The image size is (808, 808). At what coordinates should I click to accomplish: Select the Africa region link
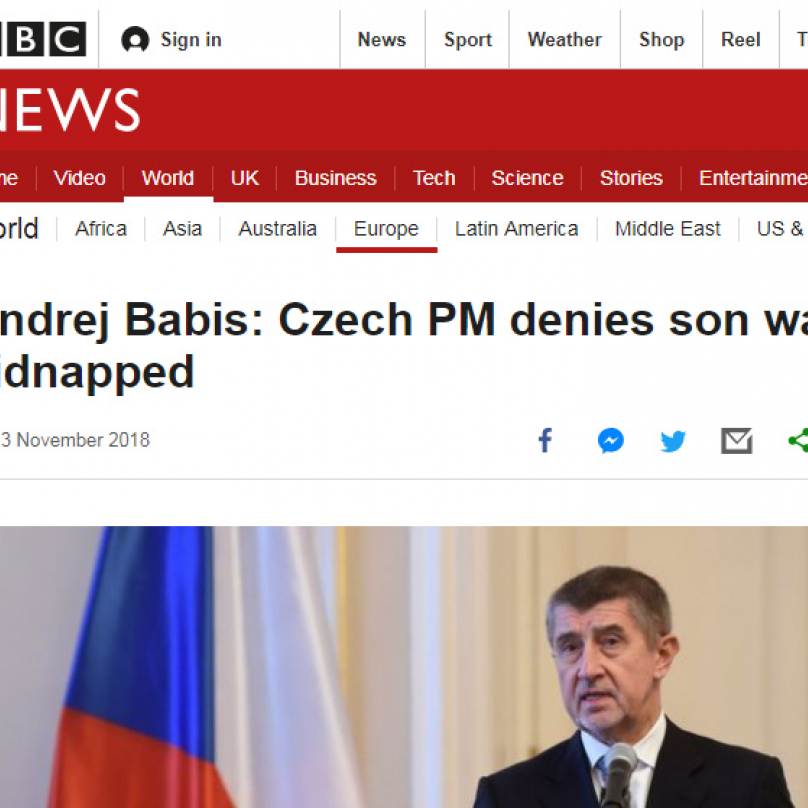(x=101, y=229)
